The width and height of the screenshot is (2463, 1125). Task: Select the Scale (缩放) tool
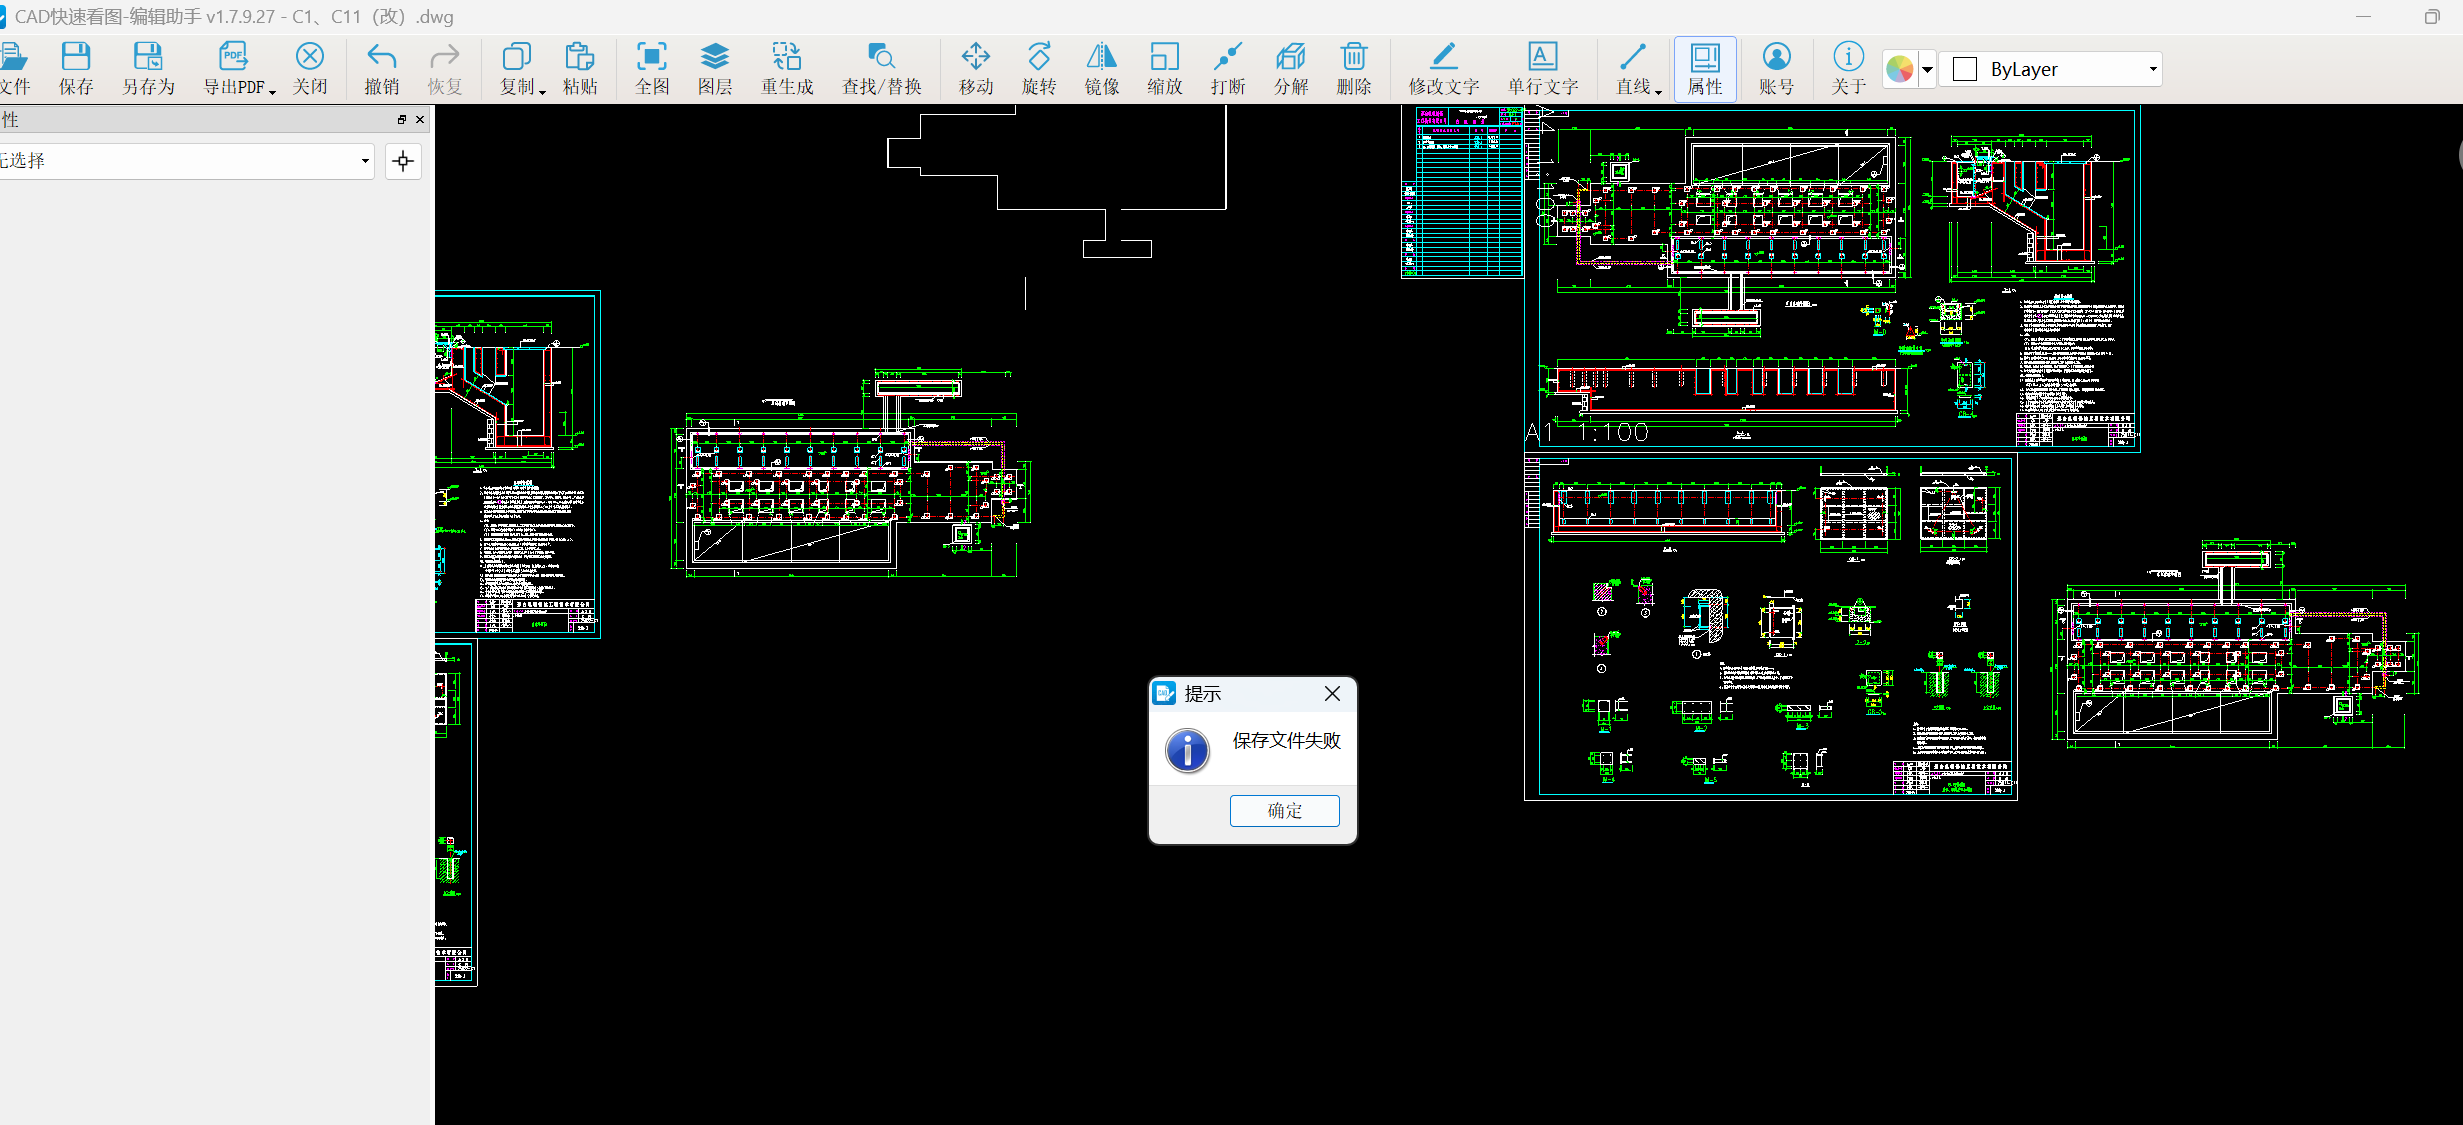pyautogui.click(x=1165, y=68)
